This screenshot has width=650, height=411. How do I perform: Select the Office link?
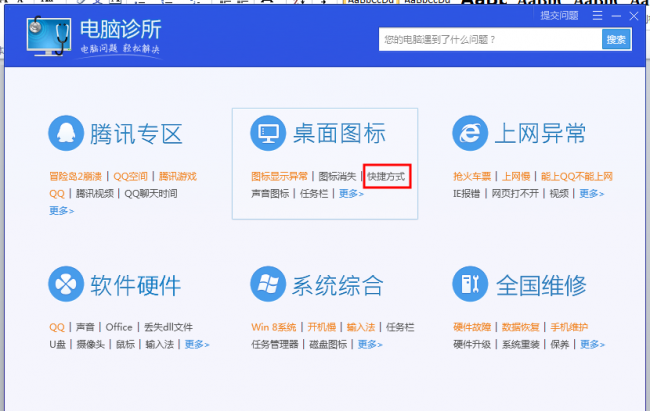119,327
